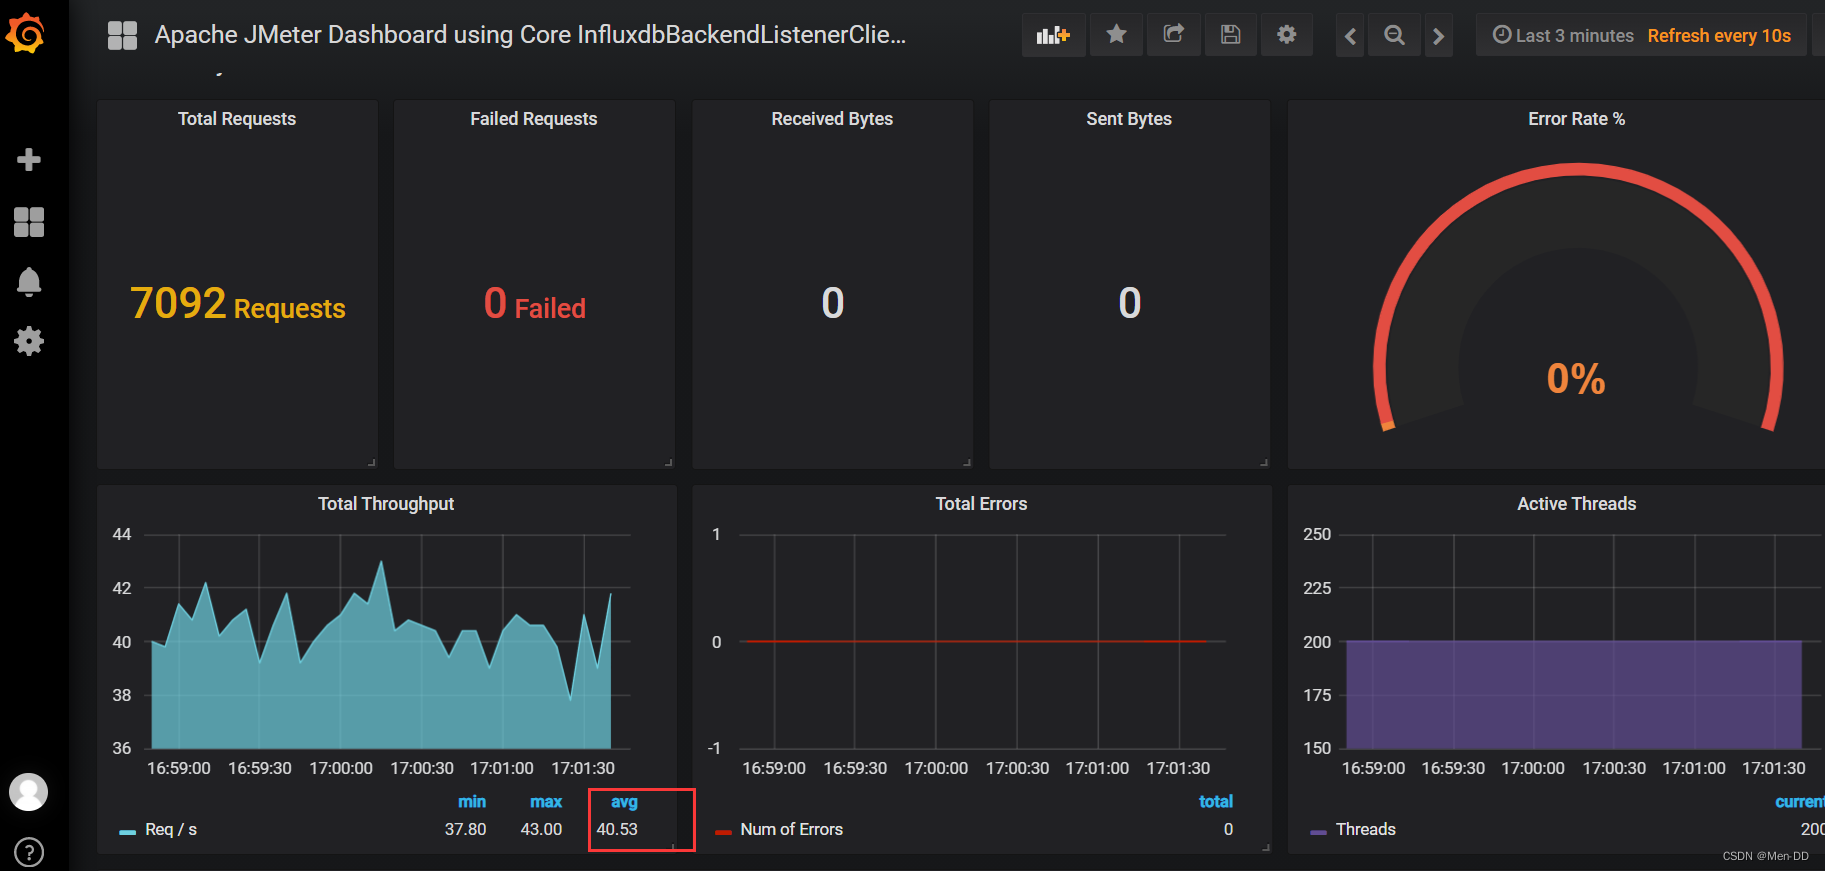Toggle the Req / s legend series

[171, 829]
